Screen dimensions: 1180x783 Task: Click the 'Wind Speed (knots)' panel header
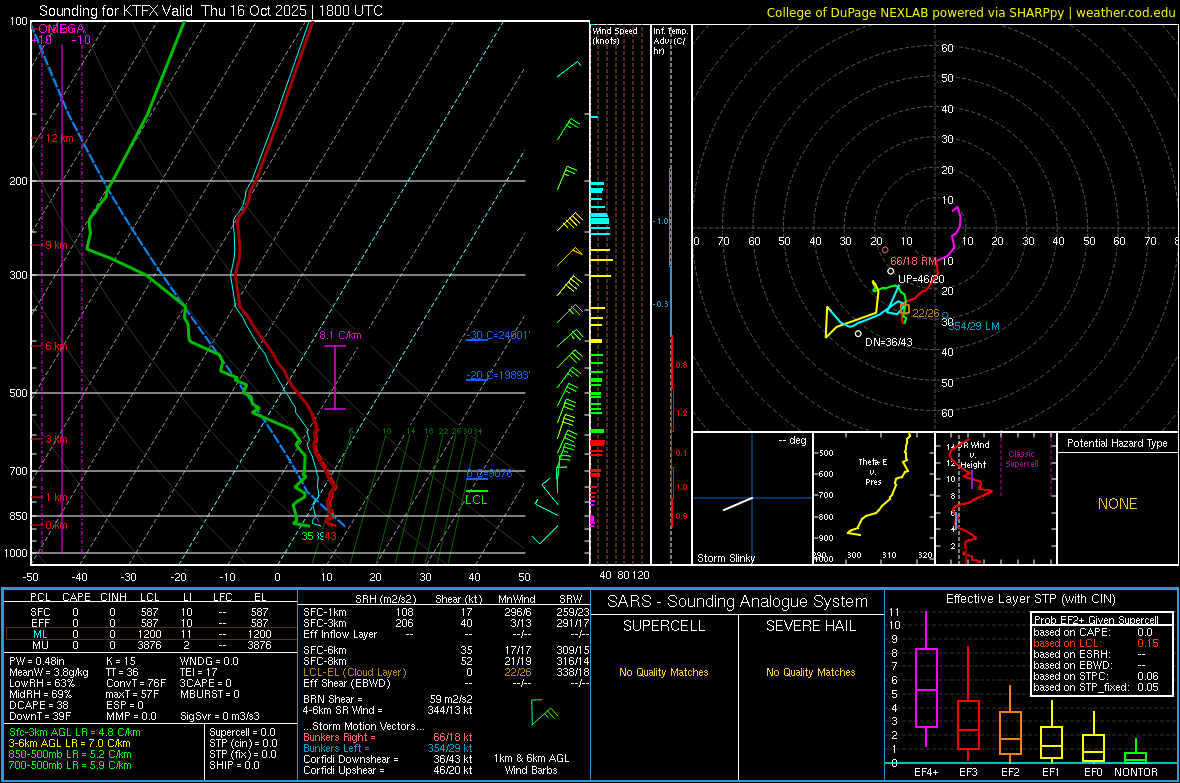pos(614,35)
